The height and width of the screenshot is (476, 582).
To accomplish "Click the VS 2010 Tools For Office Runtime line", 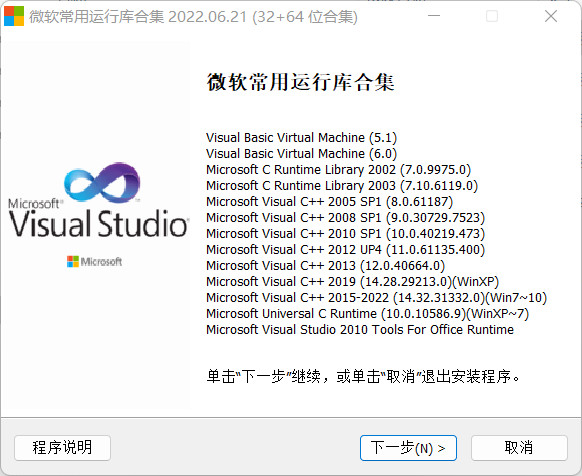I will 360,329.
